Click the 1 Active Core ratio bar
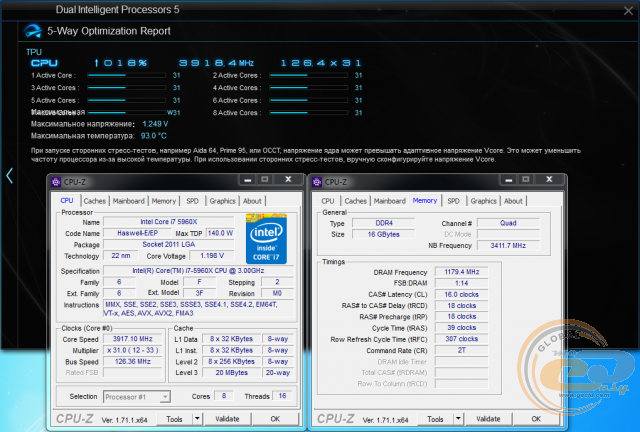This screenshot has height=432, width=640. [x=127, y=75]
